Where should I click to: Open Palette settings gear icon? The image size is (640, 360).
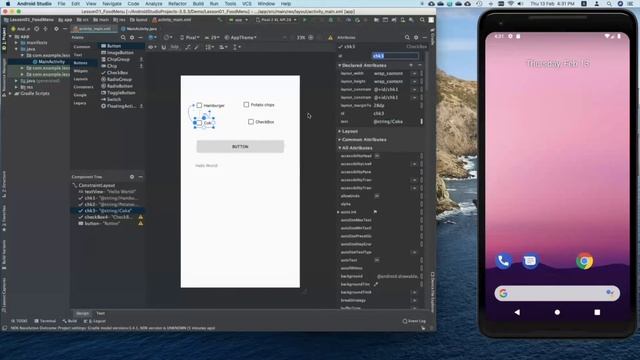point(132,38)
